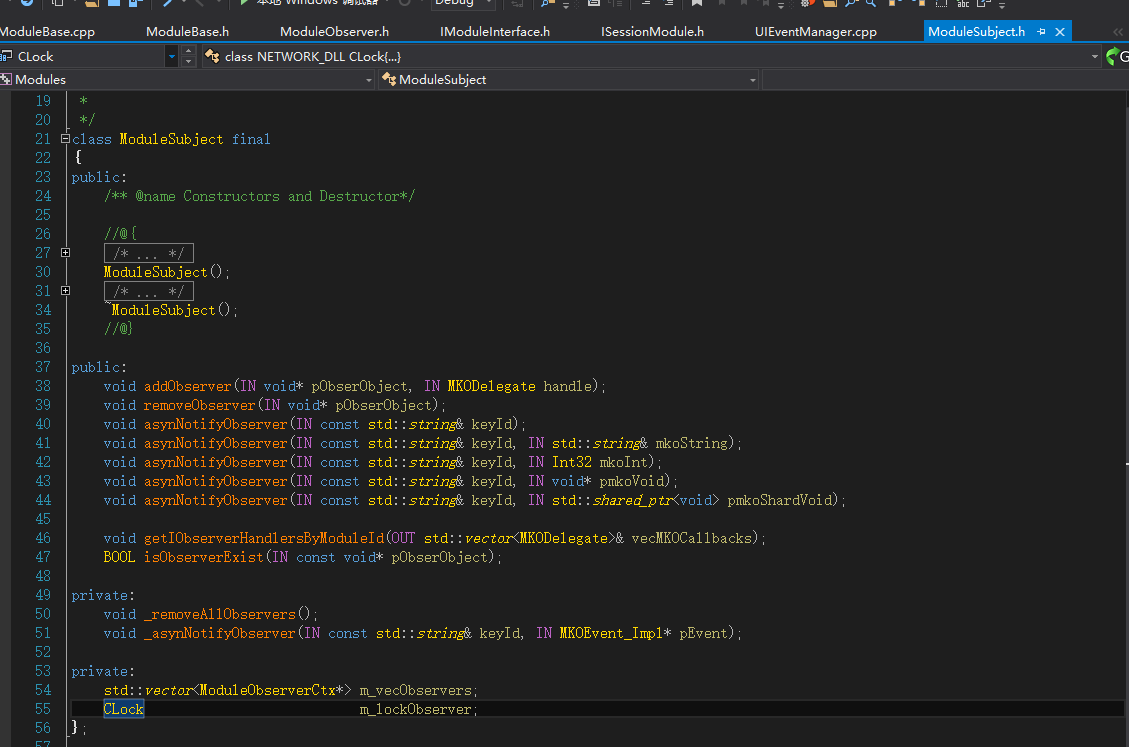Click line number 55 in the gutter

coord(43,709)
